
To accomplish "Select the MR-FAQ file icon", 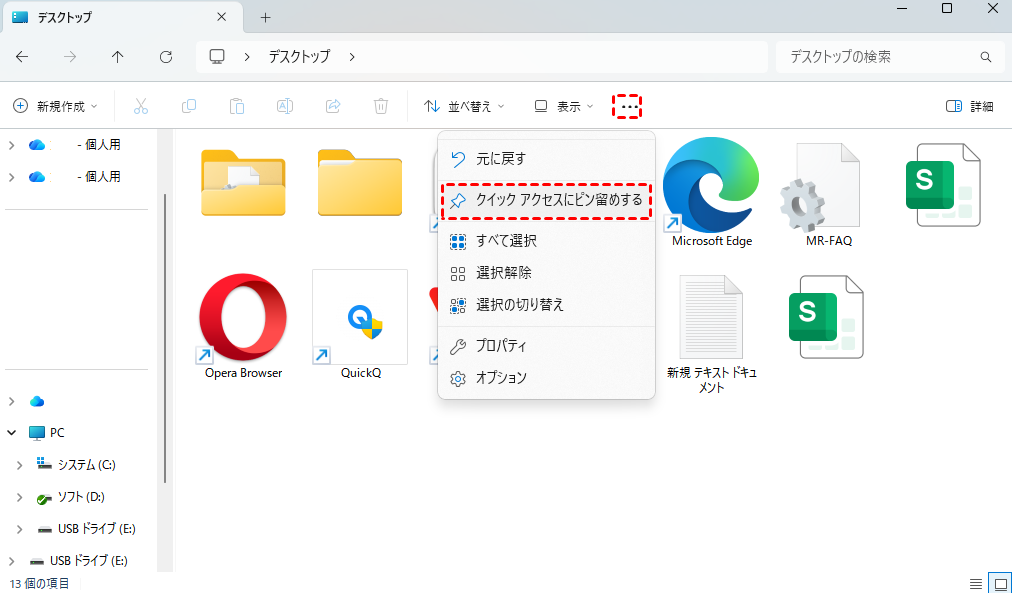I will 828,190.
